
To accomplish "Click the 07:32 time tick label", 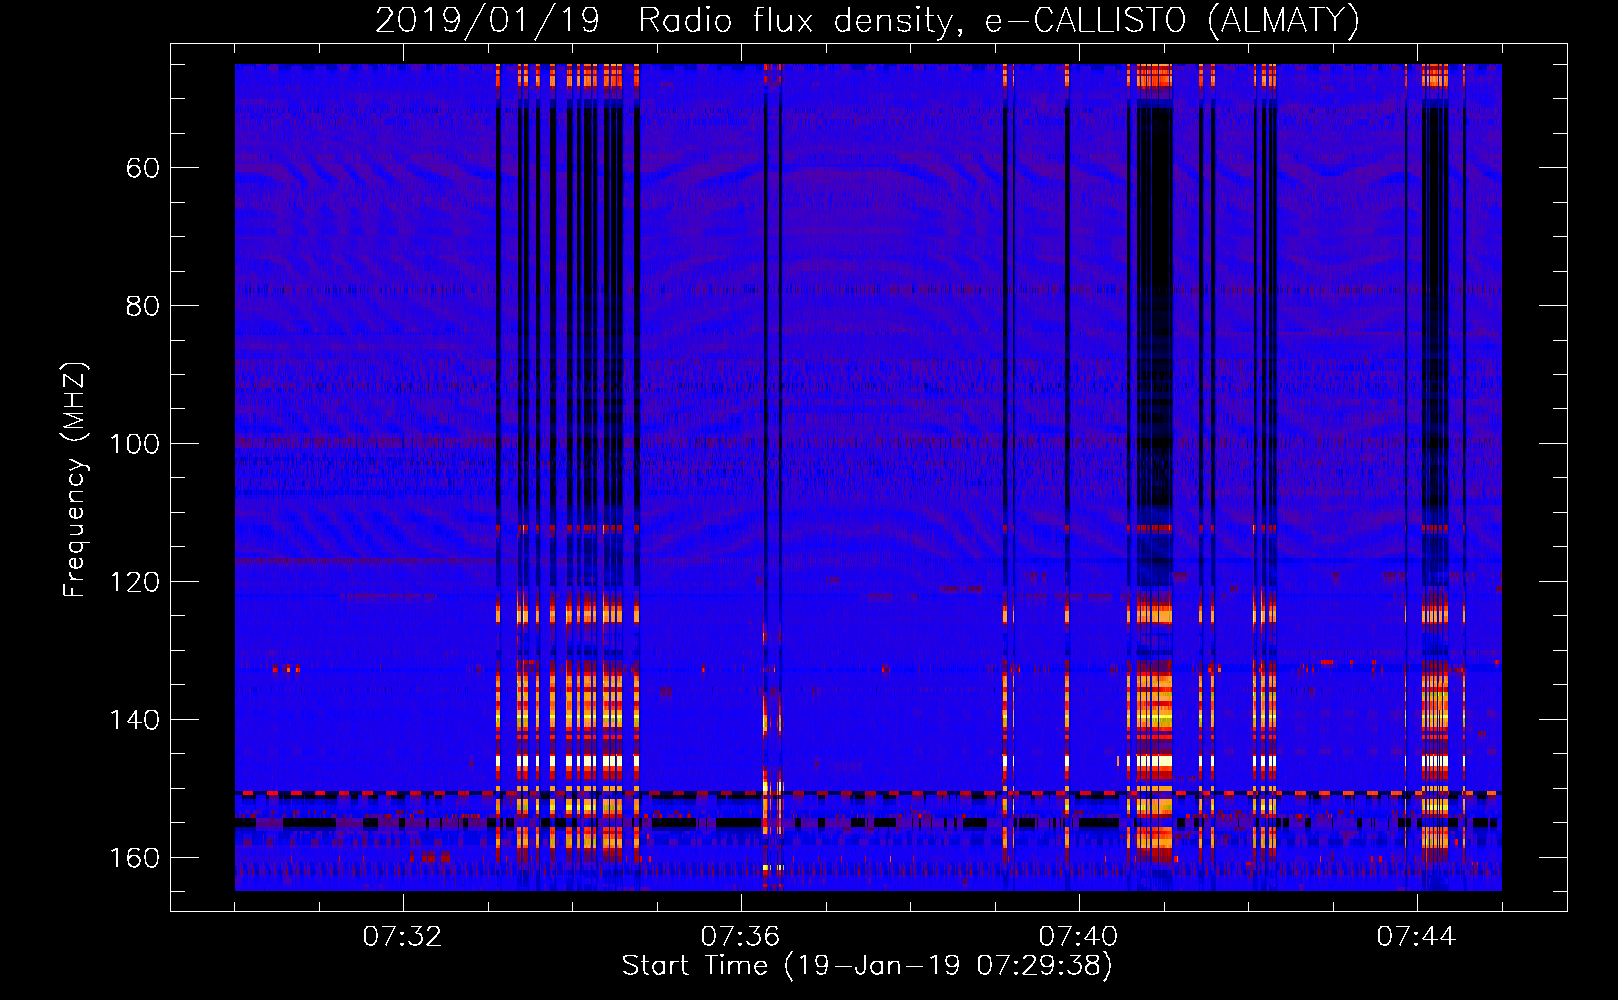I will tap(402, 937).
